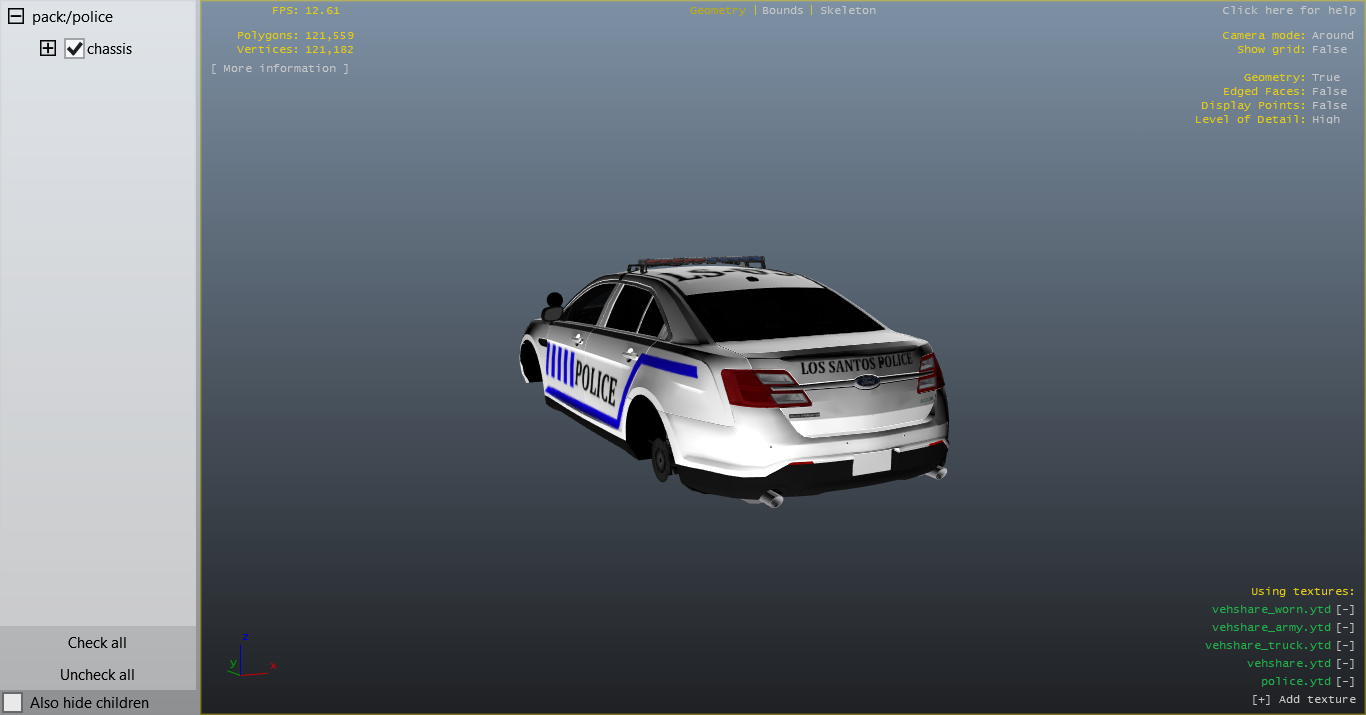The image size is (1366, 715).
Task: Change the Camera mode Around value
Action: [x=1332, y=36]
